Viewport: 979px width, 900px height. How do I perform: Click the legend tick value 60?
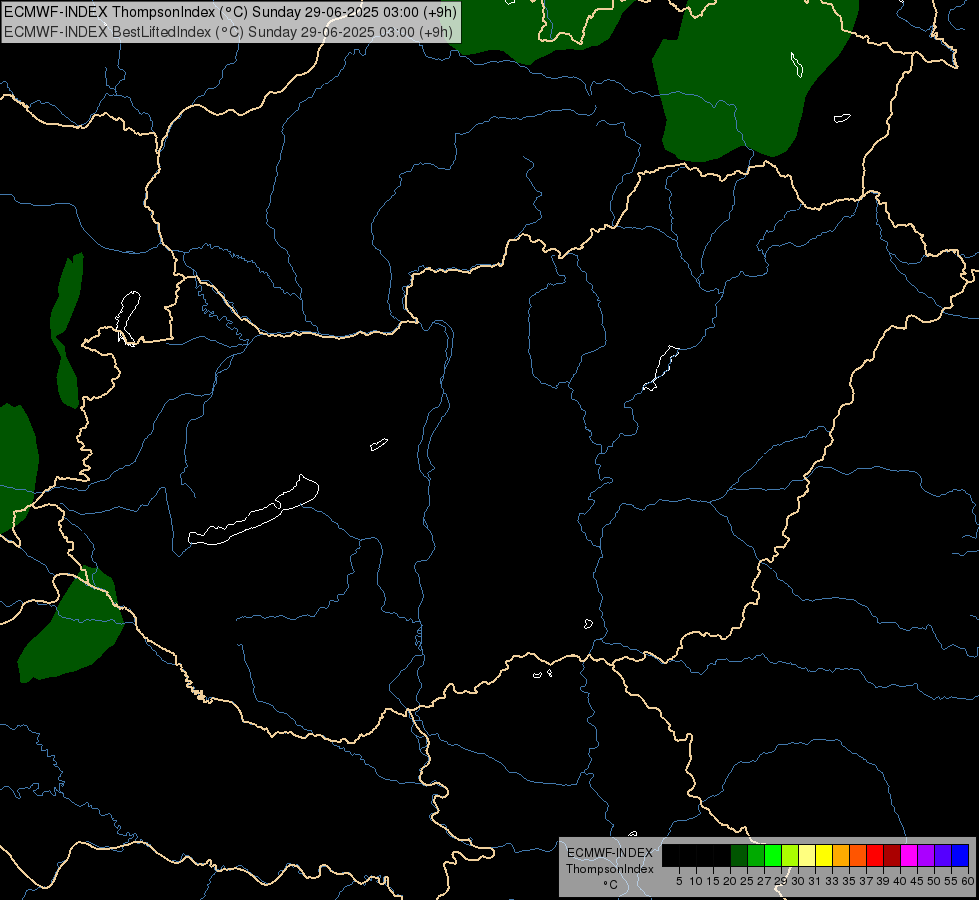[968, 881]
